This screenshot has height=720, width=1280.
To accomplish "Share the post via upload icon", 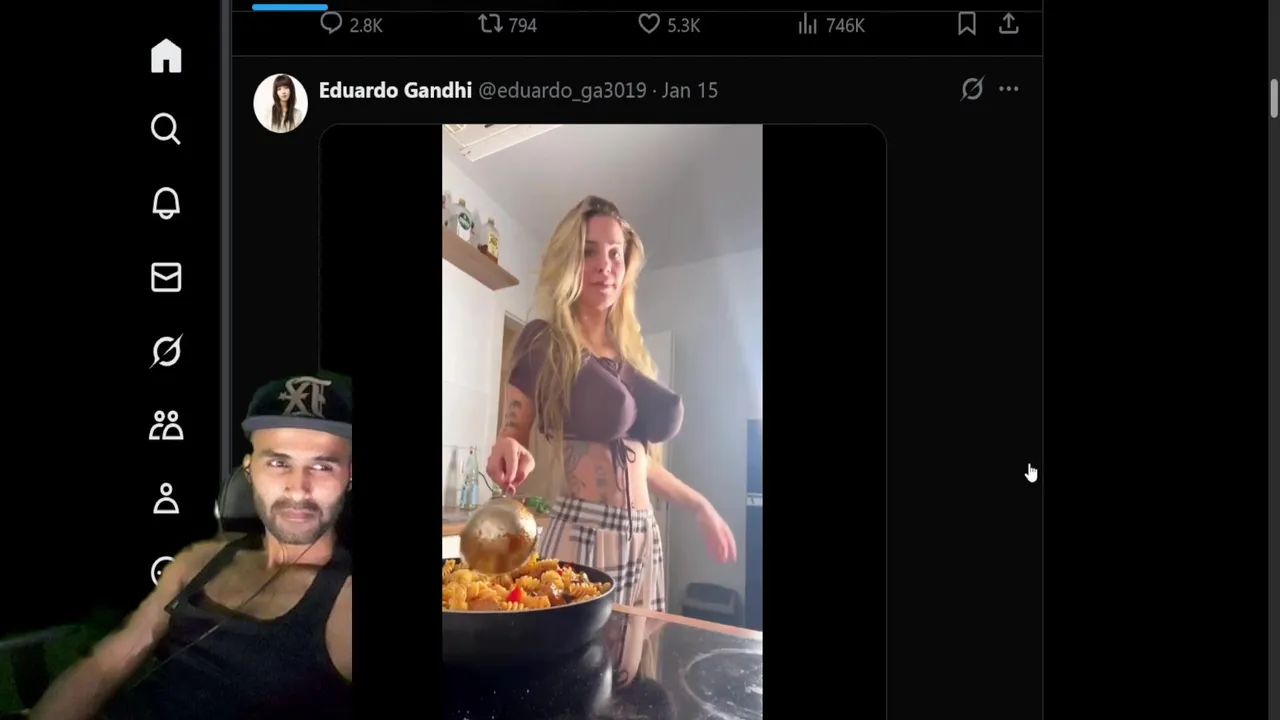I will point(1008,24).
